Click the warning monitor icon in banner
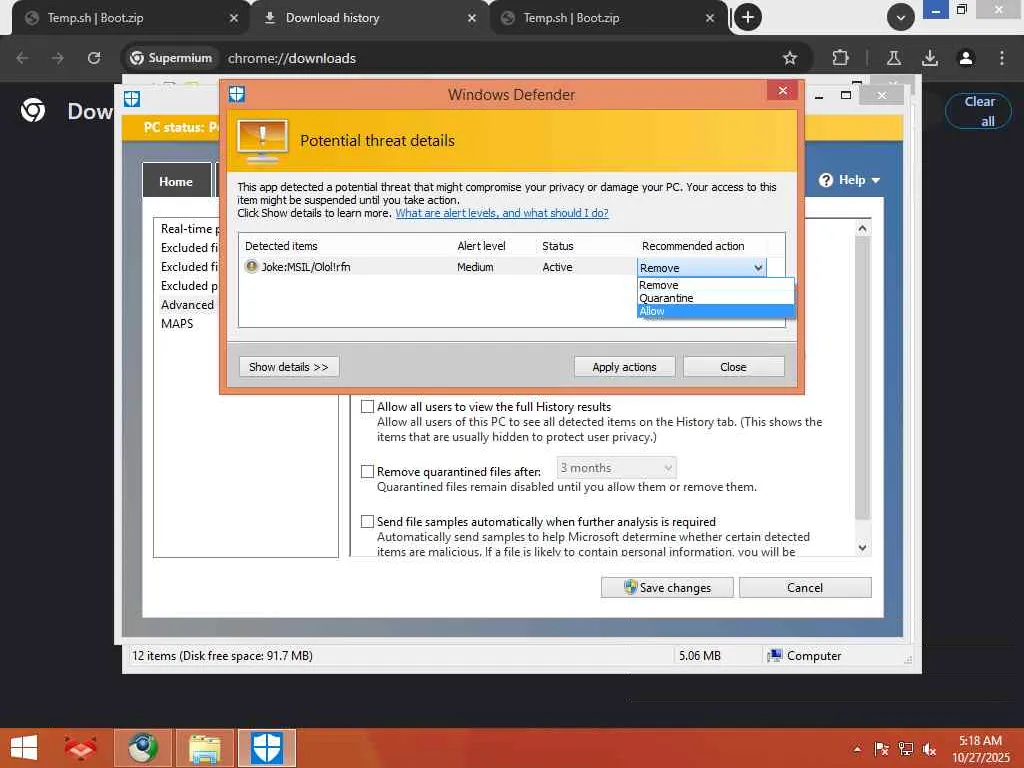 point(263,142)
